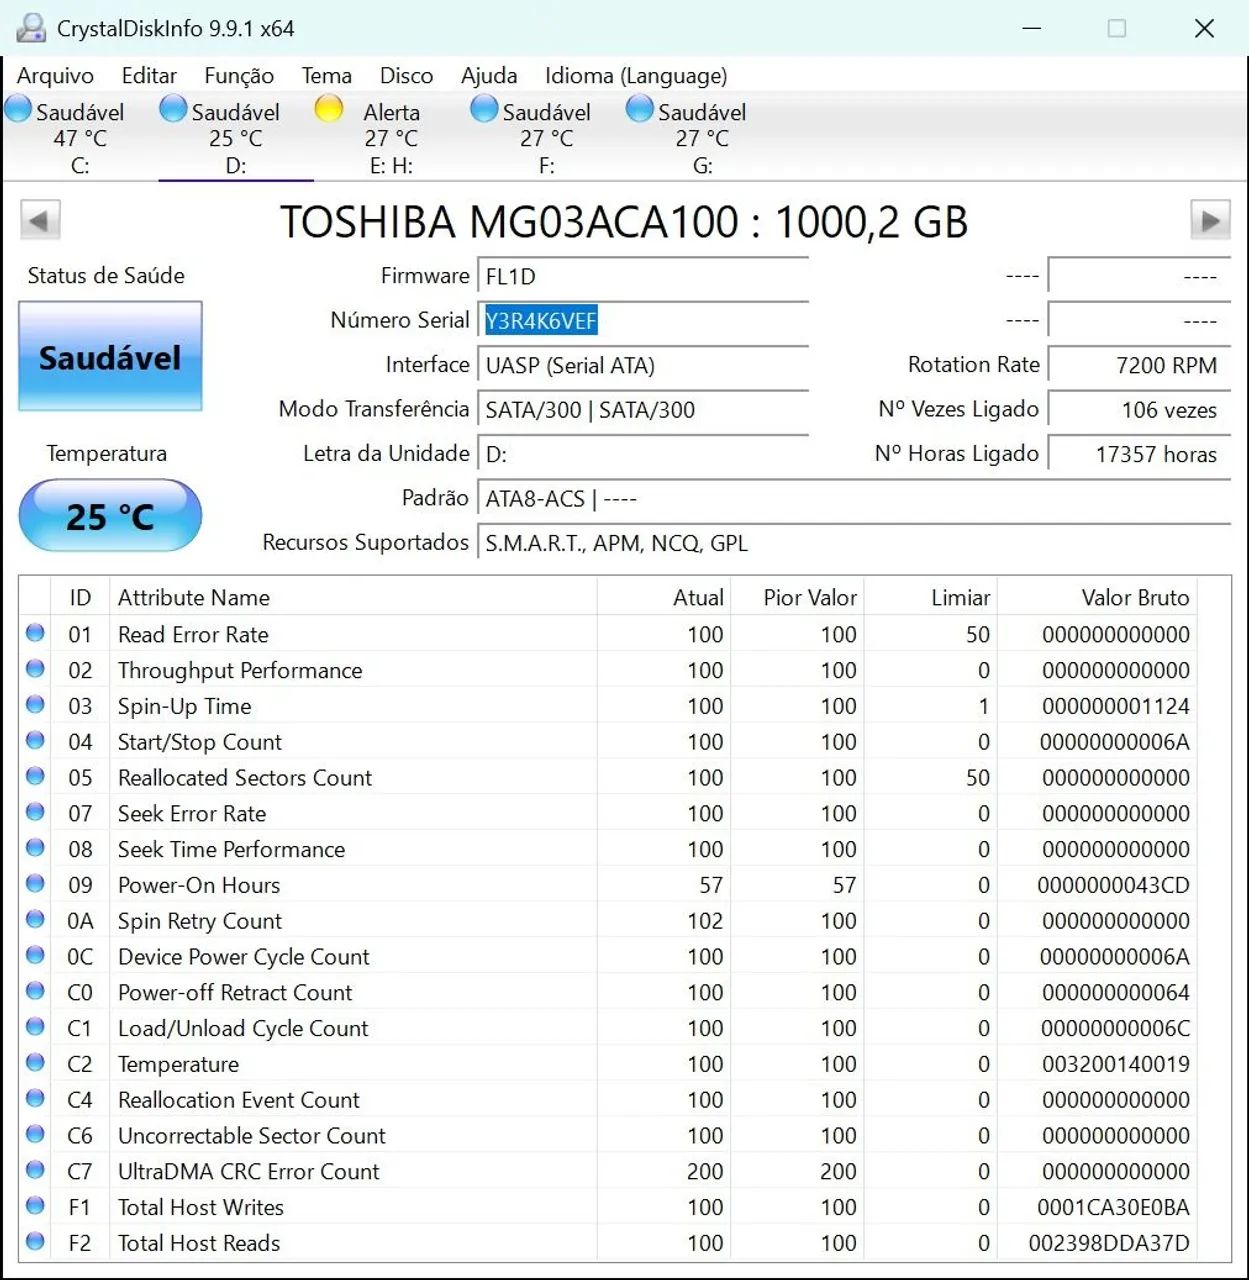Select drive G: health status orb

[x=640, y=108]
